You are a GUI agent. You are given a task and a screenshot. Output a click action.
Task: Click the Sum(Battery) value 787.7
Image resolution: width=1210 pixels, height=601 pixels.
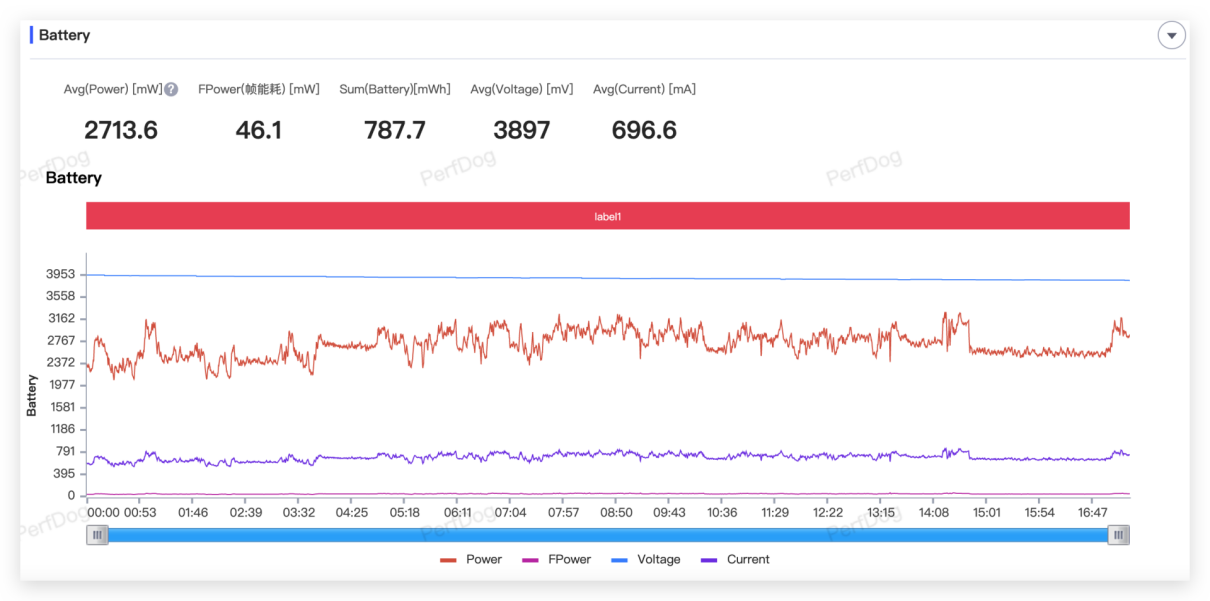click(395, 130)
